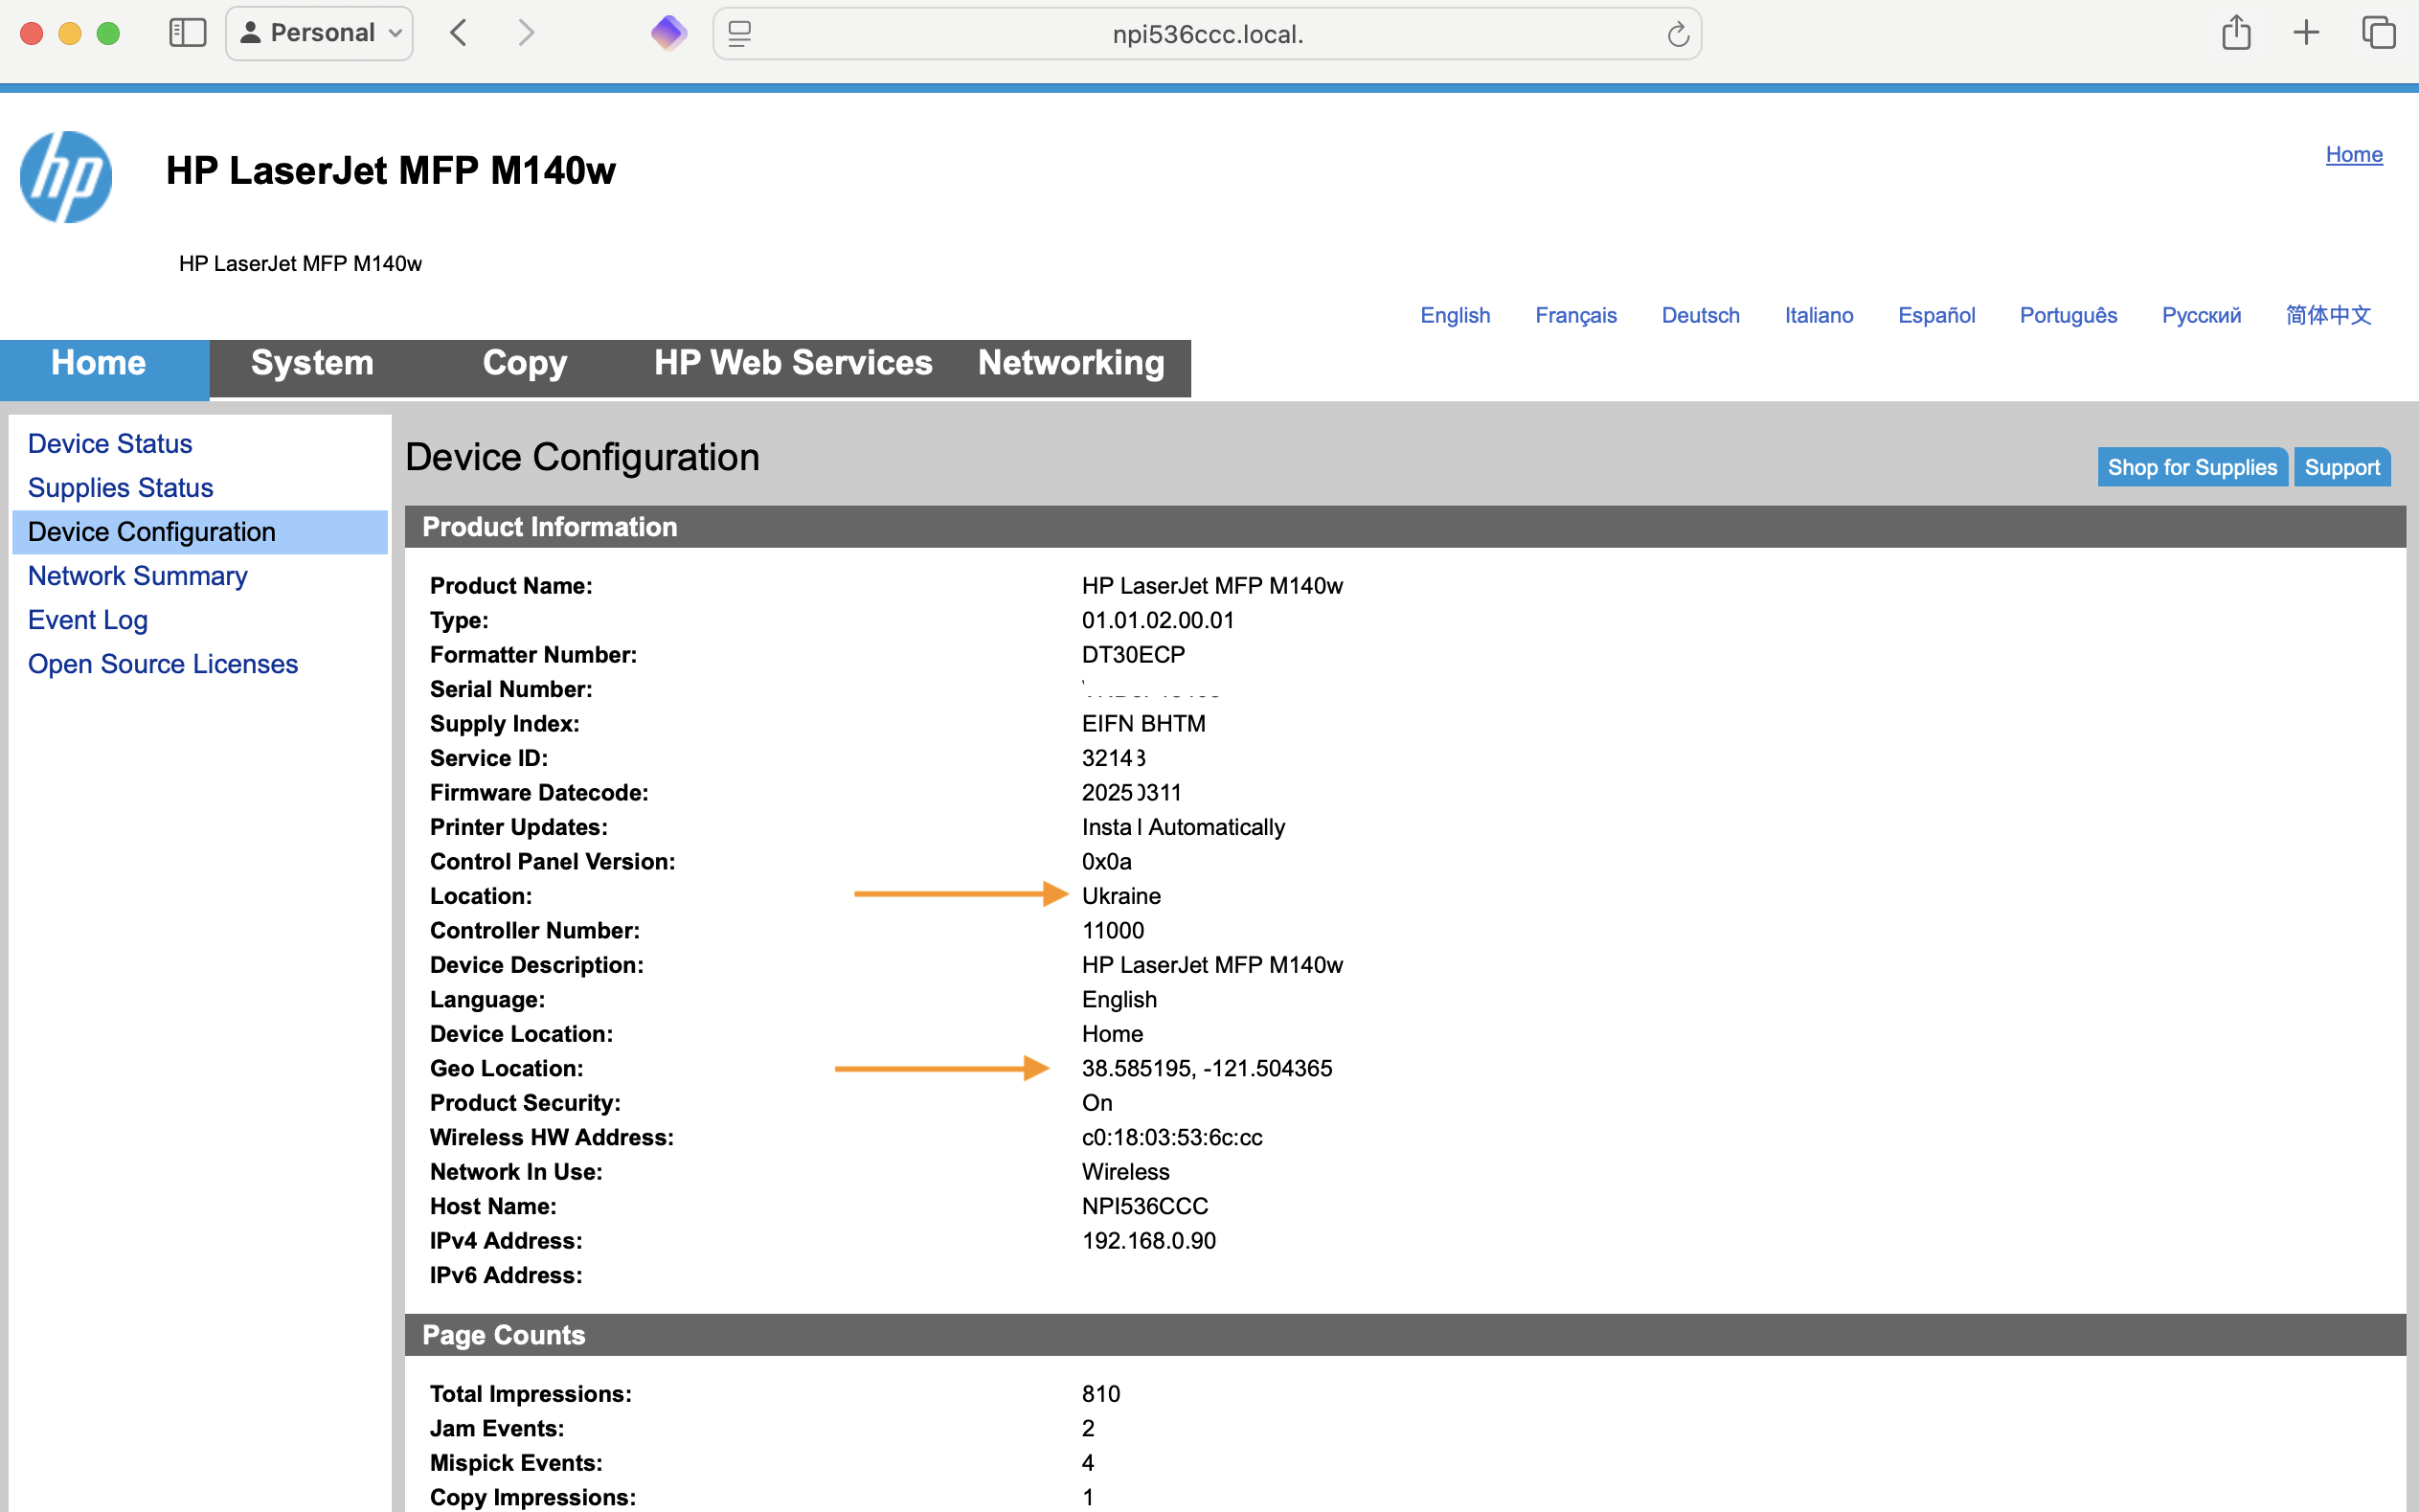Image resolution: width=2419 pixels, height=1512 pixels.
Task: Open the Networking tab
Action: [x=1071, y=363]
